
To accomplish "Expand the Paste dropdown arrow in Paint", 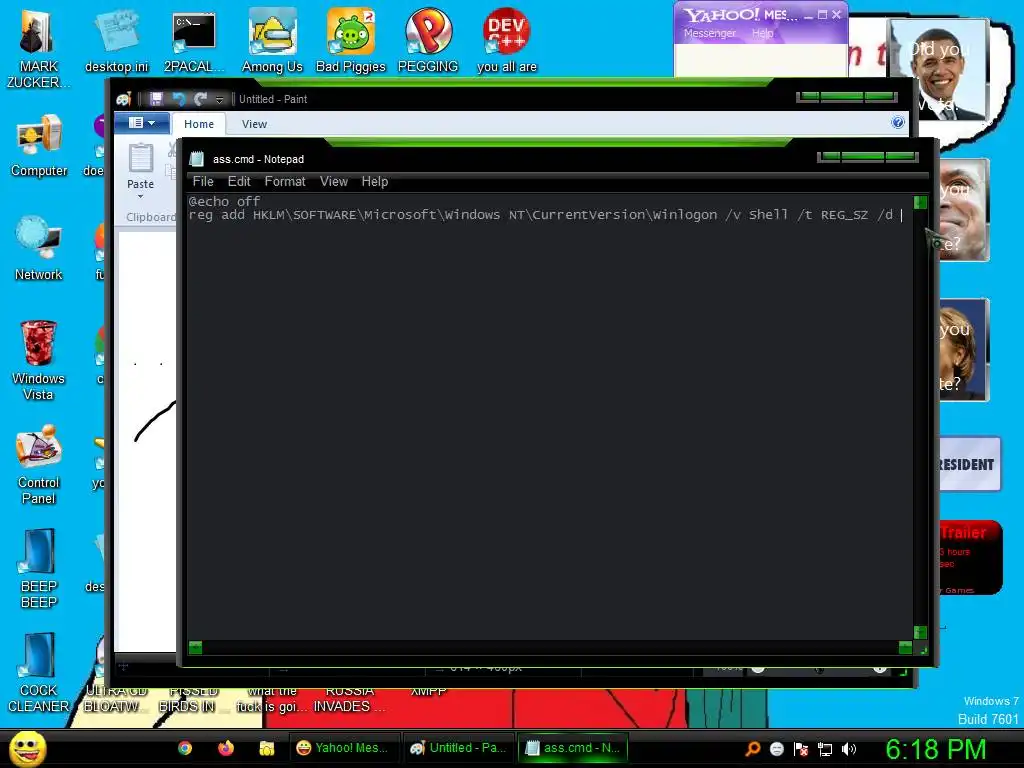I will 140,196.
